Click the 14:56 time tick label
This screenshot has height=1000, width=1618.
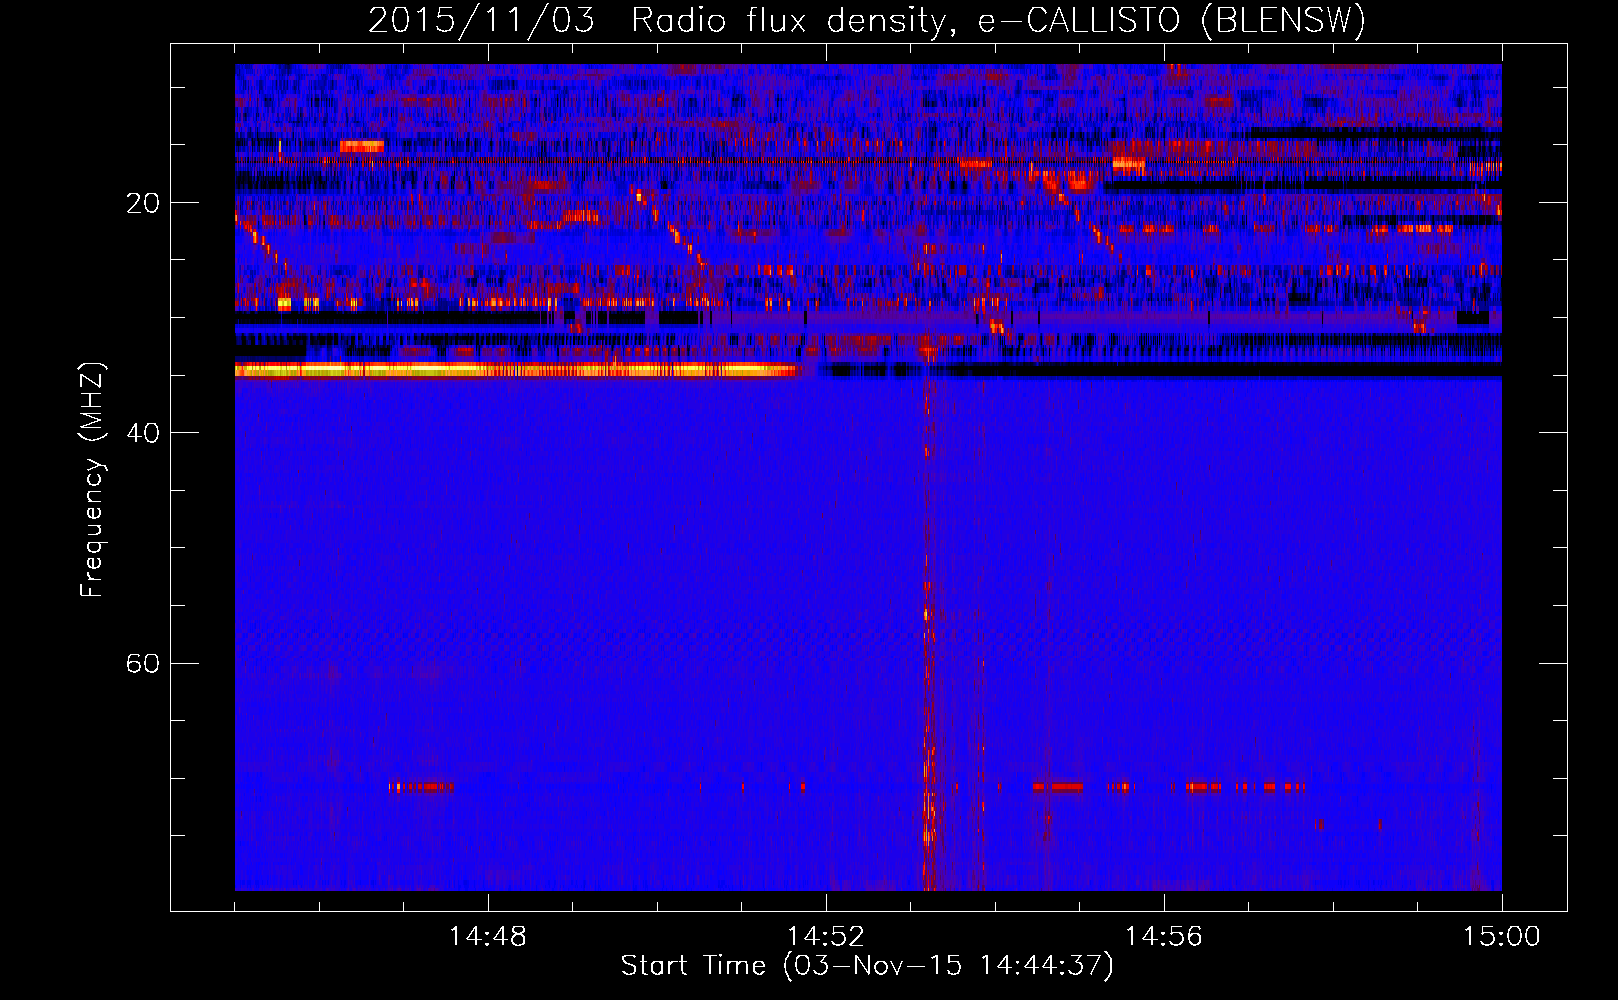point(1164,937)
